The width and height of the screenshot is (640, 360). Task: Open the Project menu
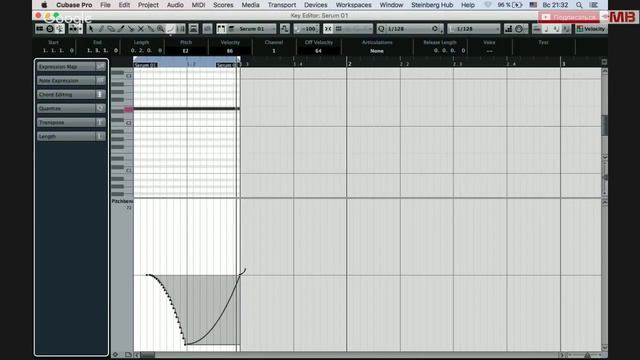[148, 5]
